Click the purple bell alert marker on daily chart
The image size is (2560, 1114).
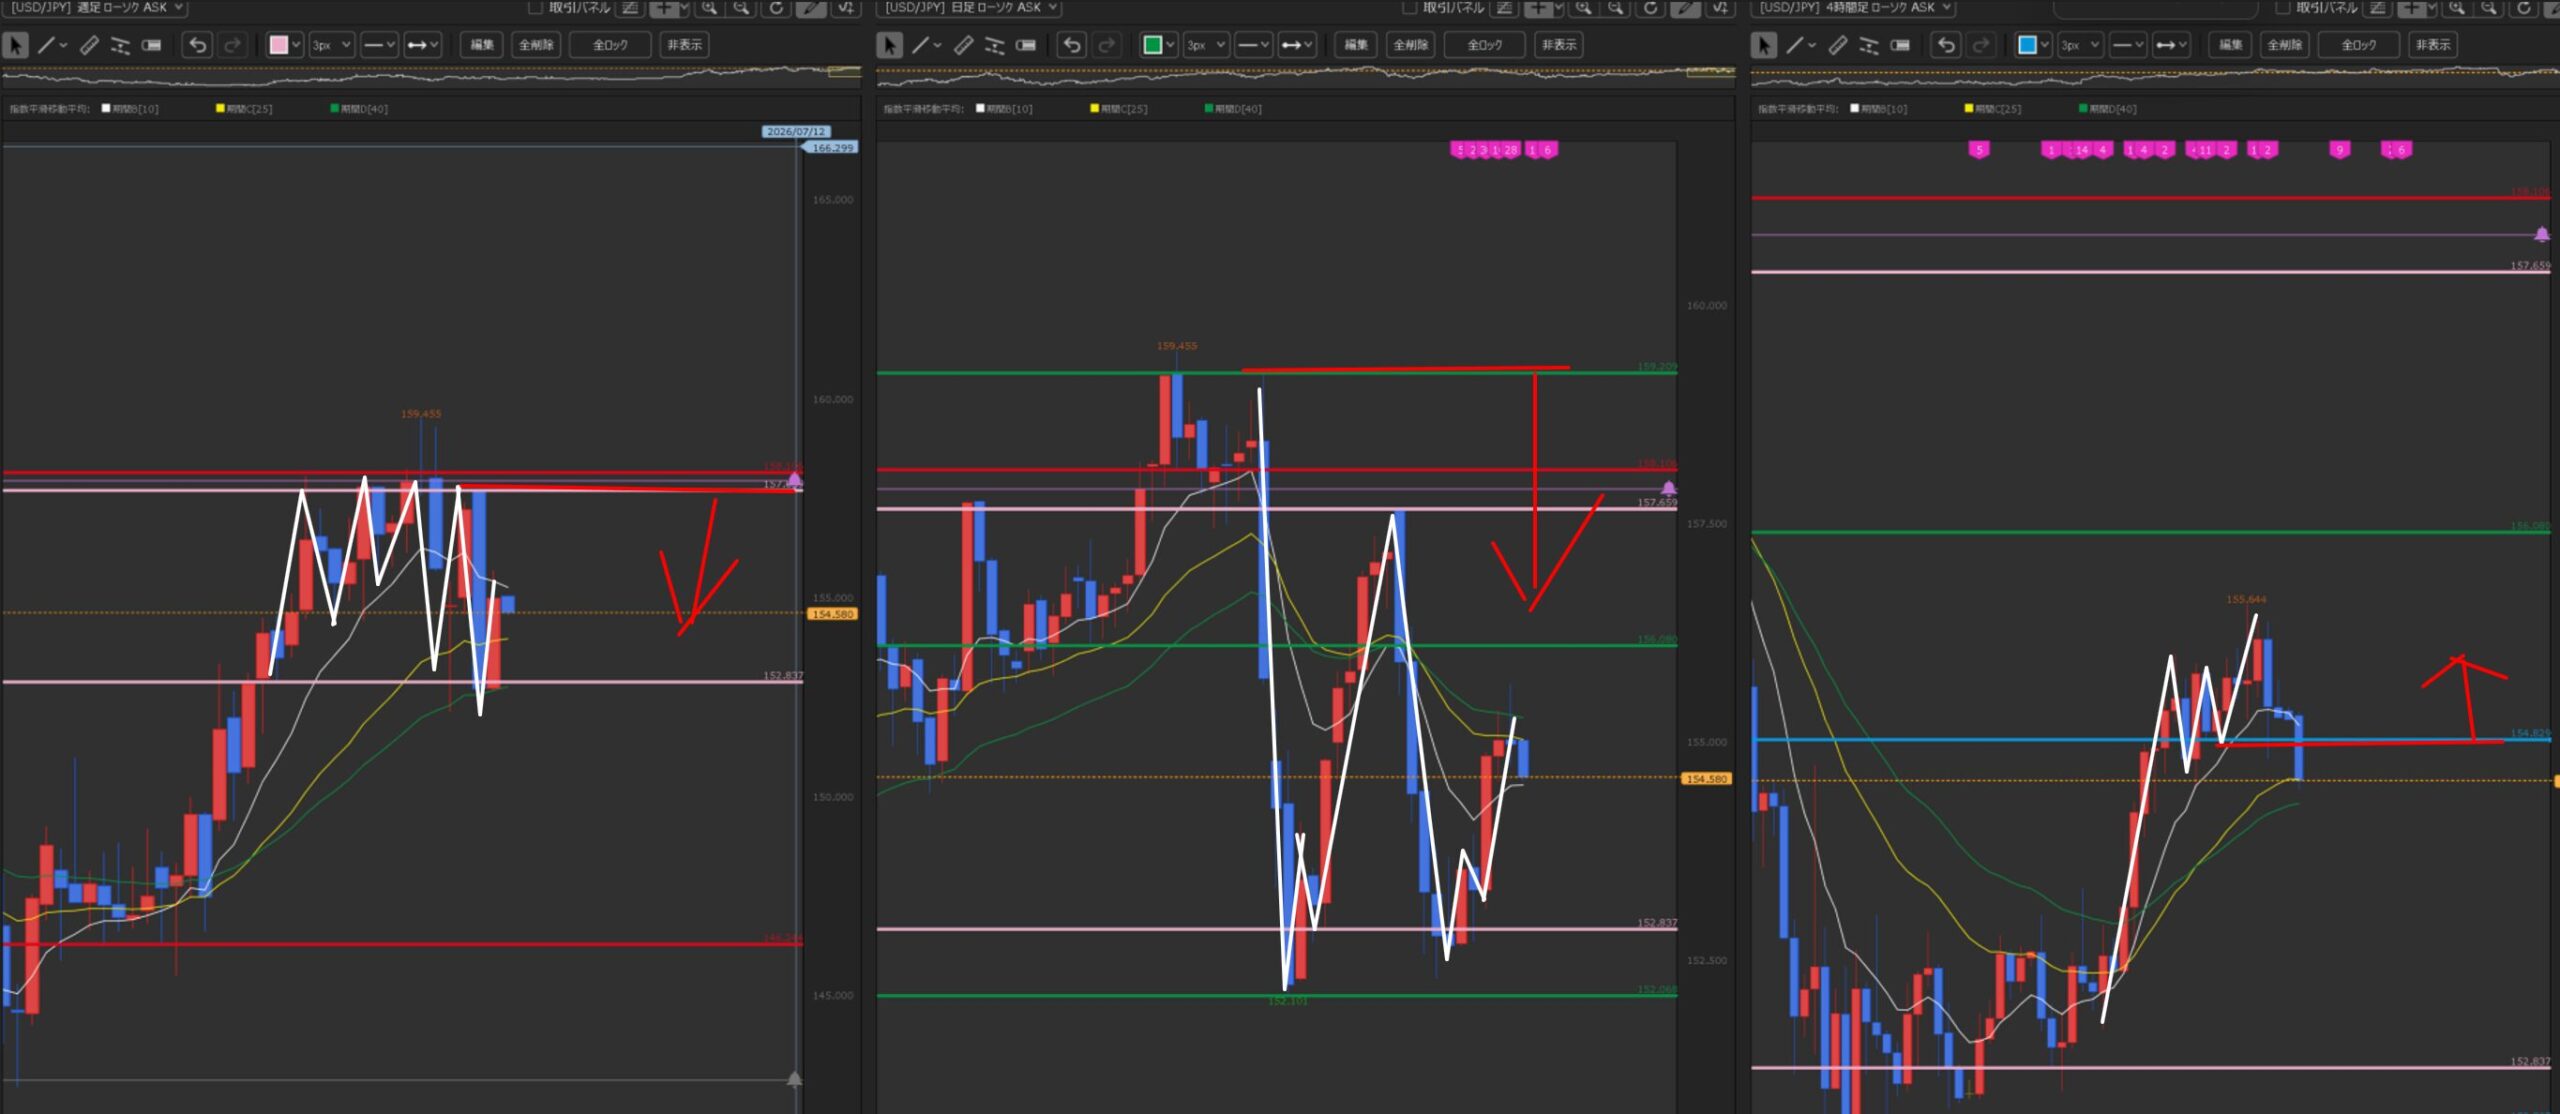(1668, 488)
